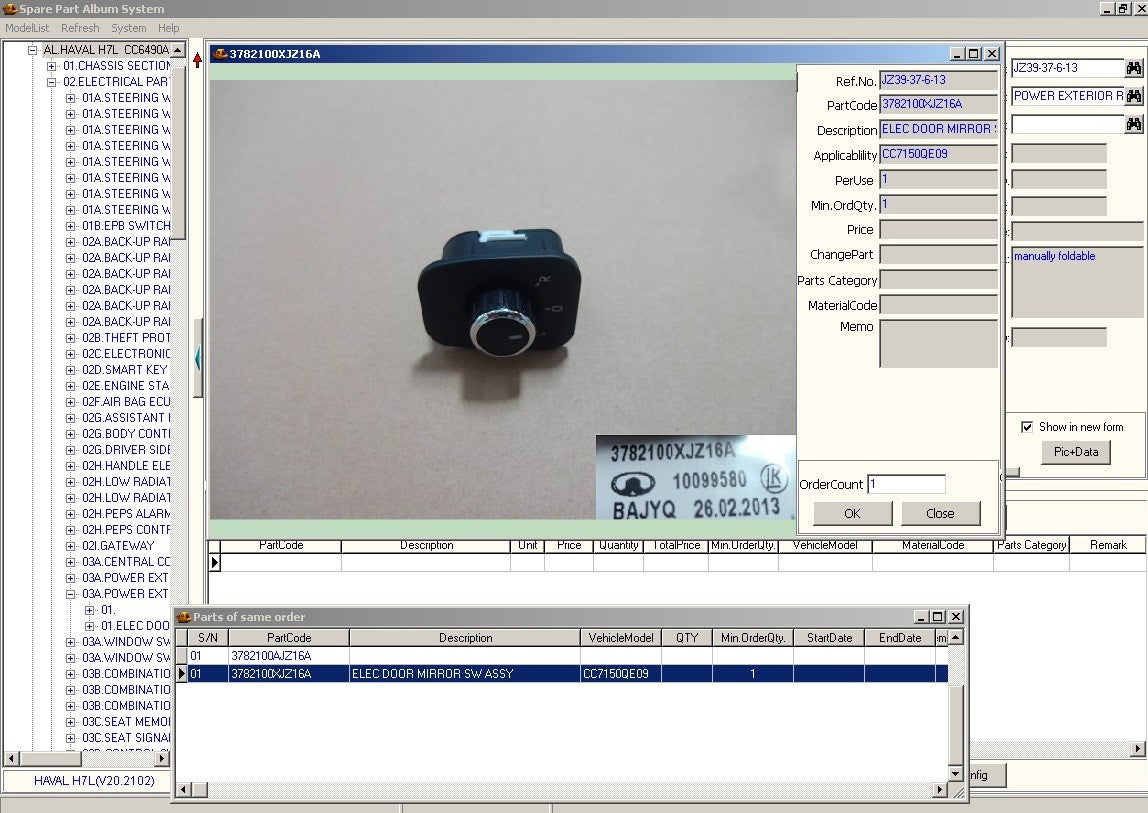
Task: Click the 3782100XJZ16A window title icon
Action: 219,54
